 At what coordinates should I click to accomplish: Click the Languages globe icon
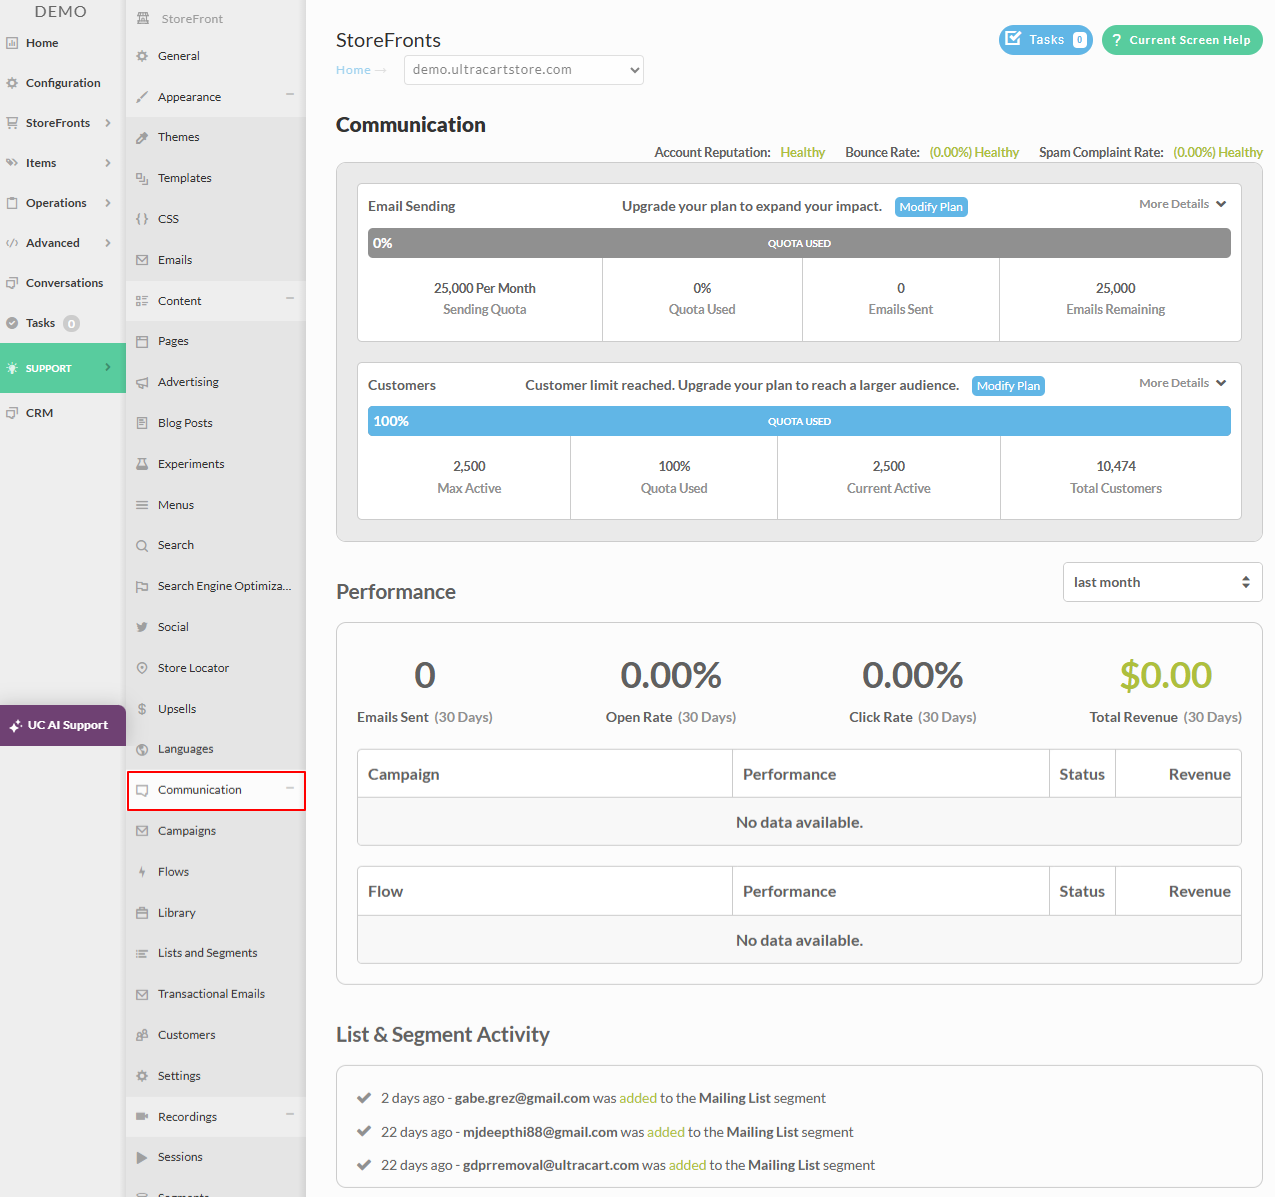pos(142,750)
